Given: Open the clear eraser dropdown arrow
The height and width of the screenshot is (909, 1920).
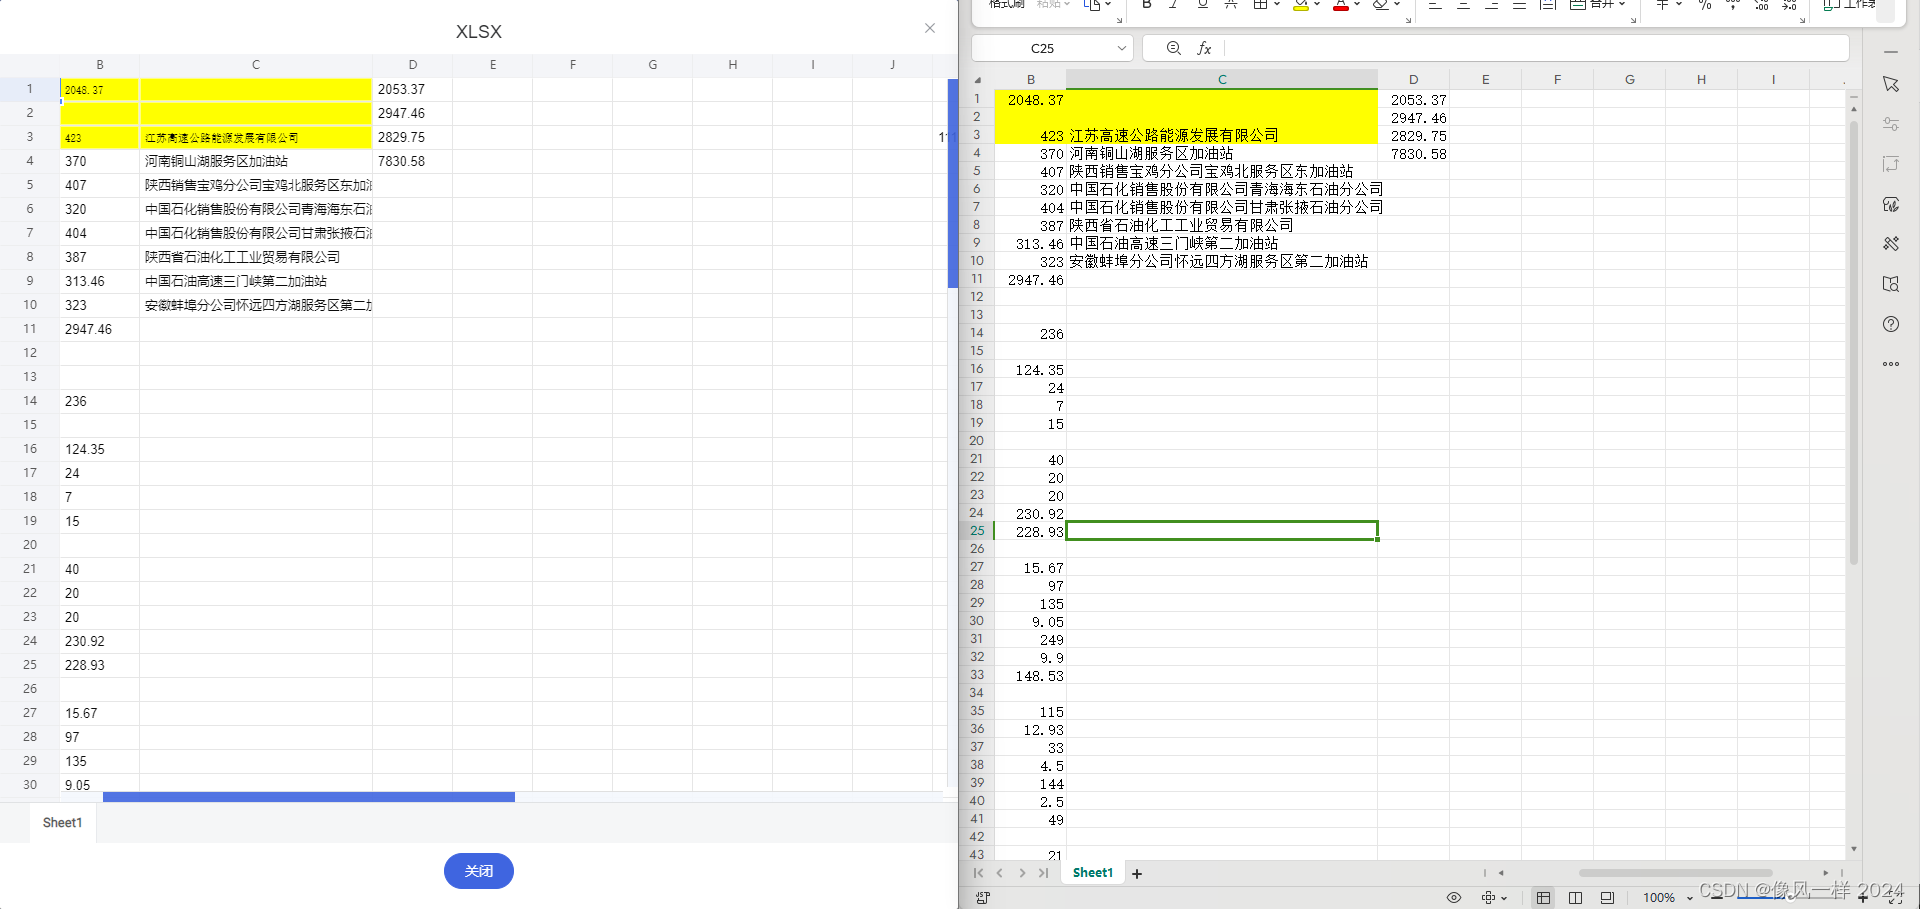Looking at the screenshot, I should coord(1398,4).
